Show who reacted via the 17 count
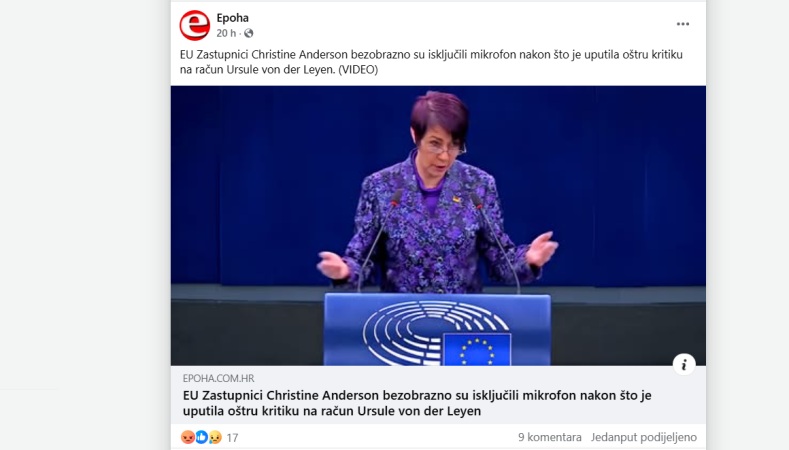The image size is (789, 450). point(232,437)
